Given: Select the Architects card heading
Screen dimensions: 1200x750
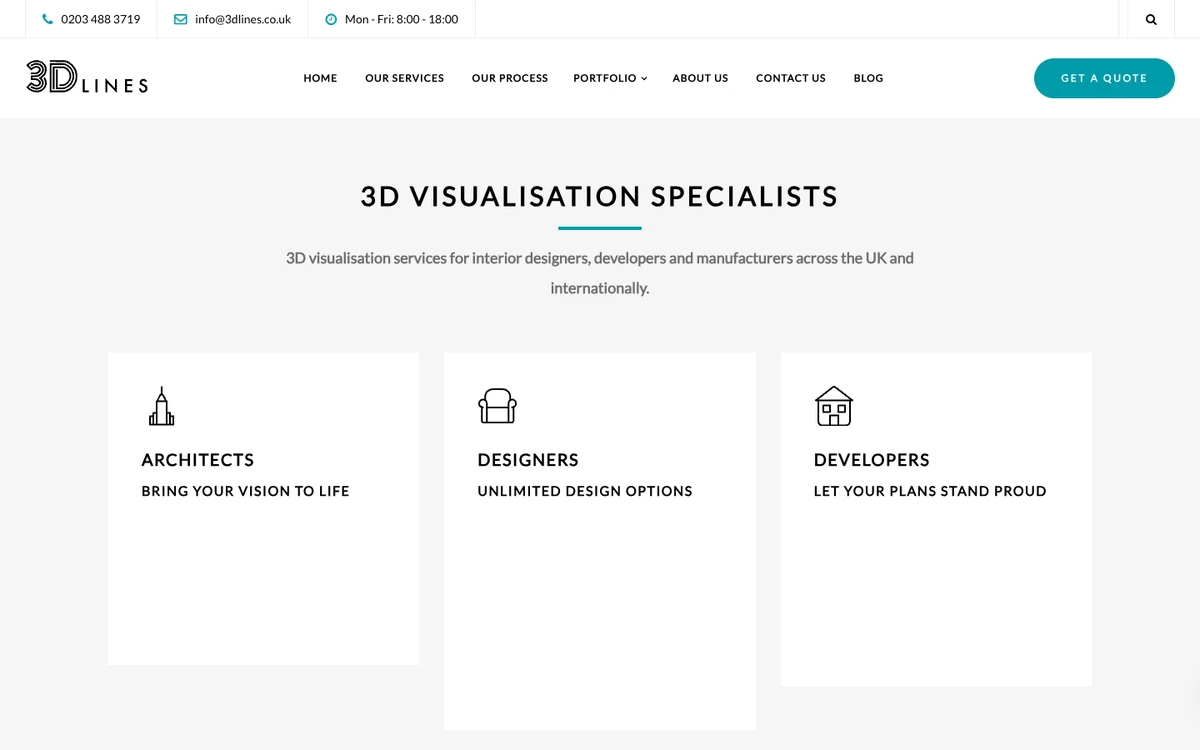Looking at the screenshot, I should click(x=198, y=460).
